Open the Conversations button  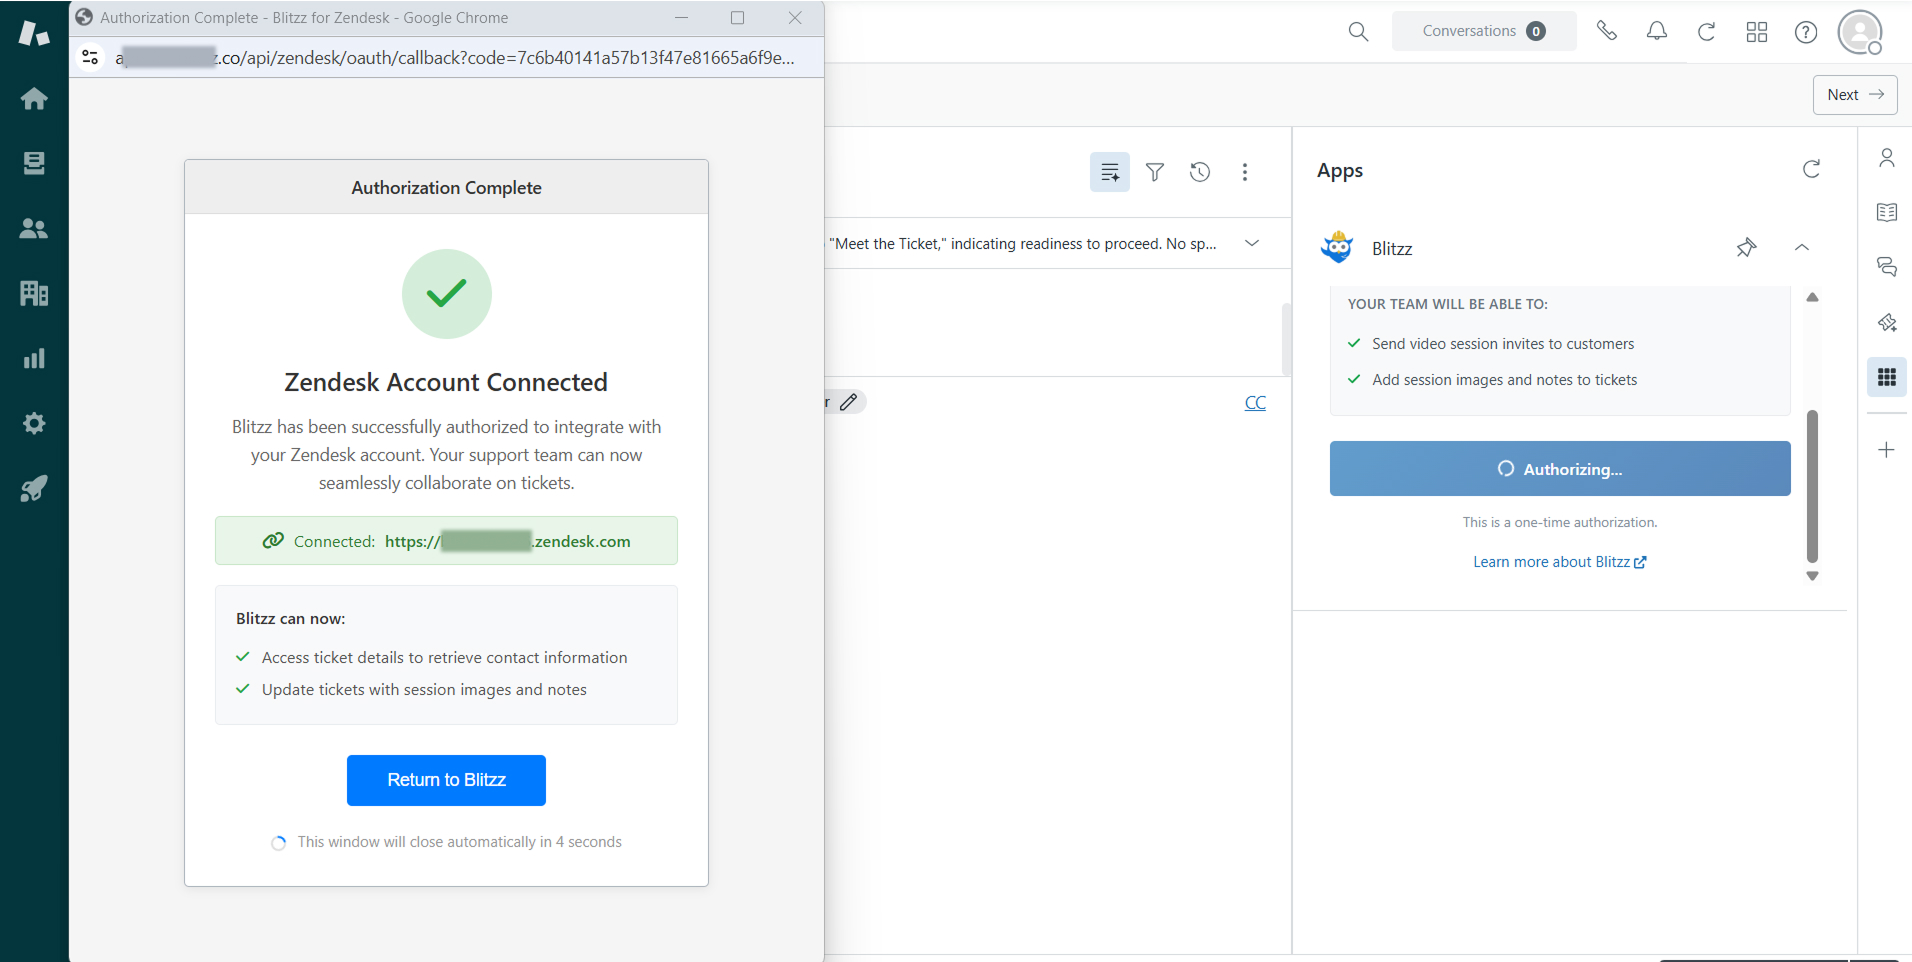tap(1484, 31)
